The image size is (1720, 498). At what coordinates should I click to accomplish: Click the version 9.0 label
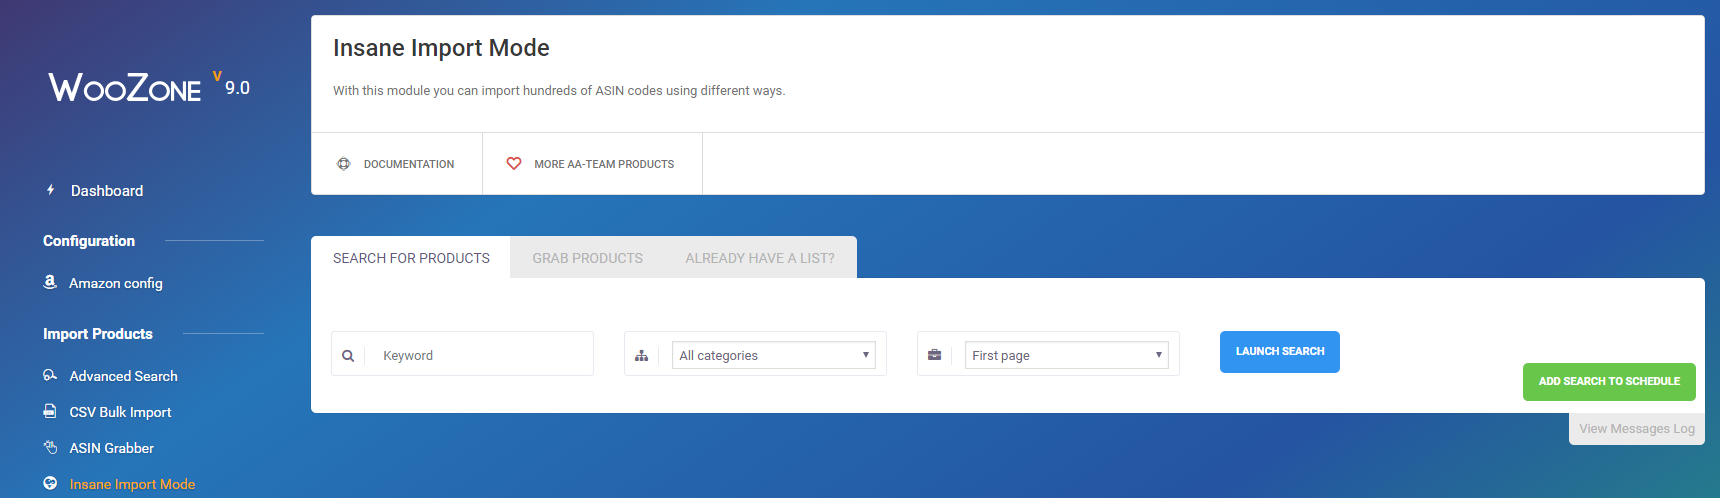[x=237, y=88]
